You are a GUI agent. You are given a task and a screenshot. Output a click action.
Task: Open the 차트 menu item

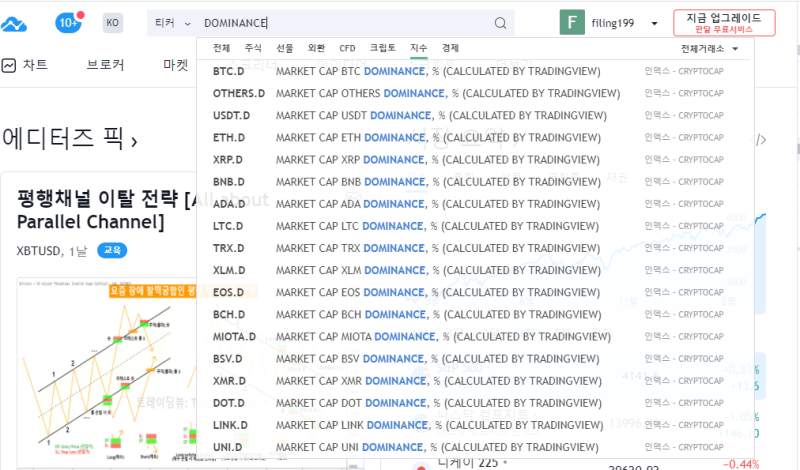tap(24, 65)
